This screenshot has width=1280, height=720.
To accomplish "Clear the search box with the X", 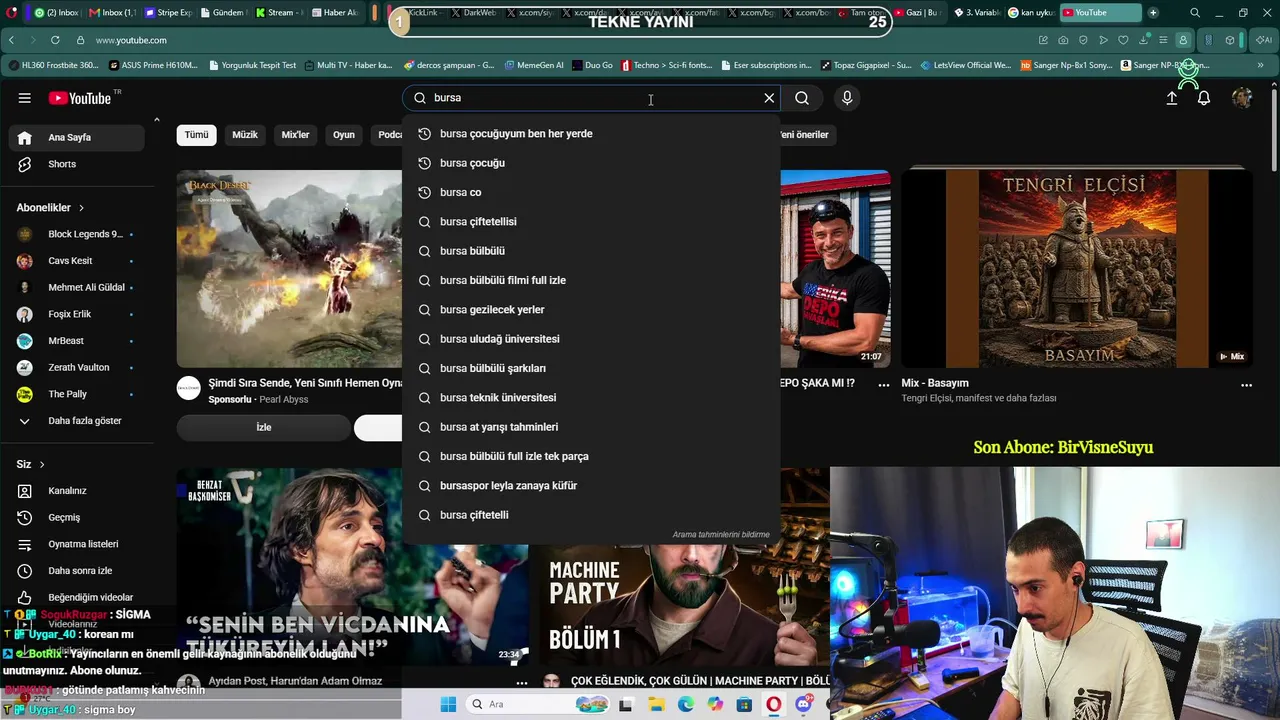I will [x=769, y=98].
